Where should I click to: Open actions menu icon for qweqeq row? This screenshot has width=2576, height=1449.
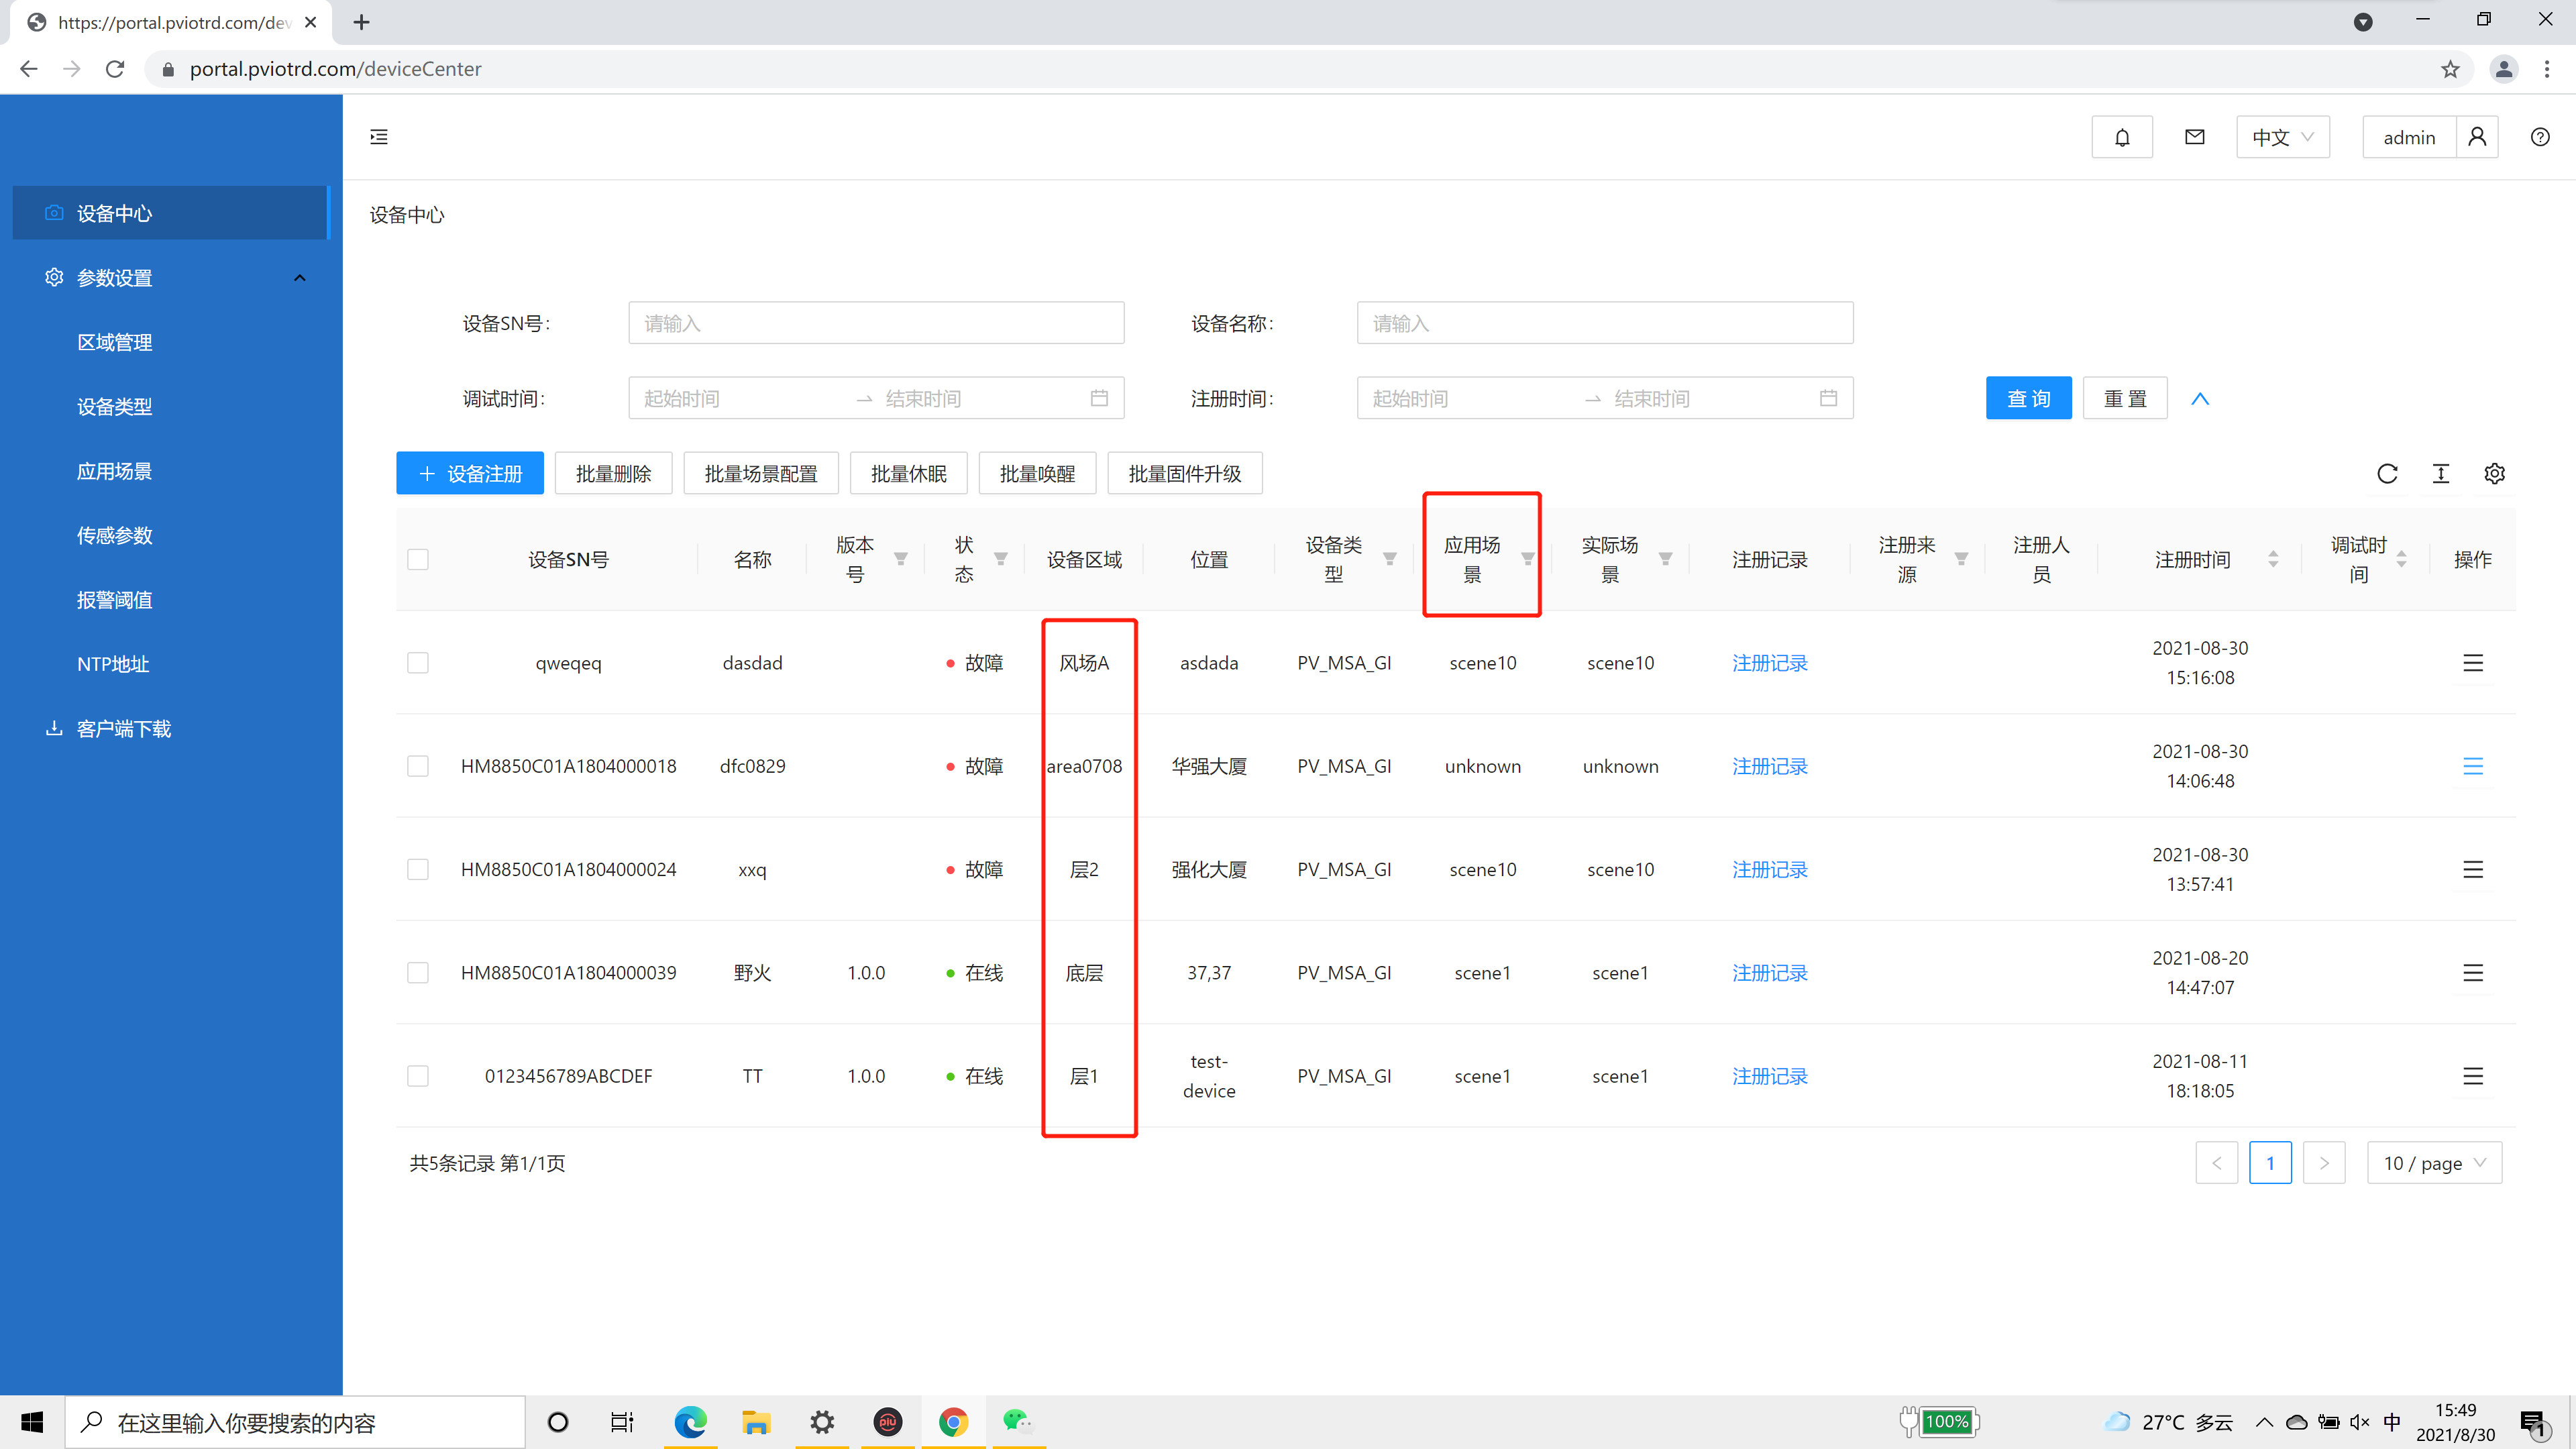pos(2472,663)
